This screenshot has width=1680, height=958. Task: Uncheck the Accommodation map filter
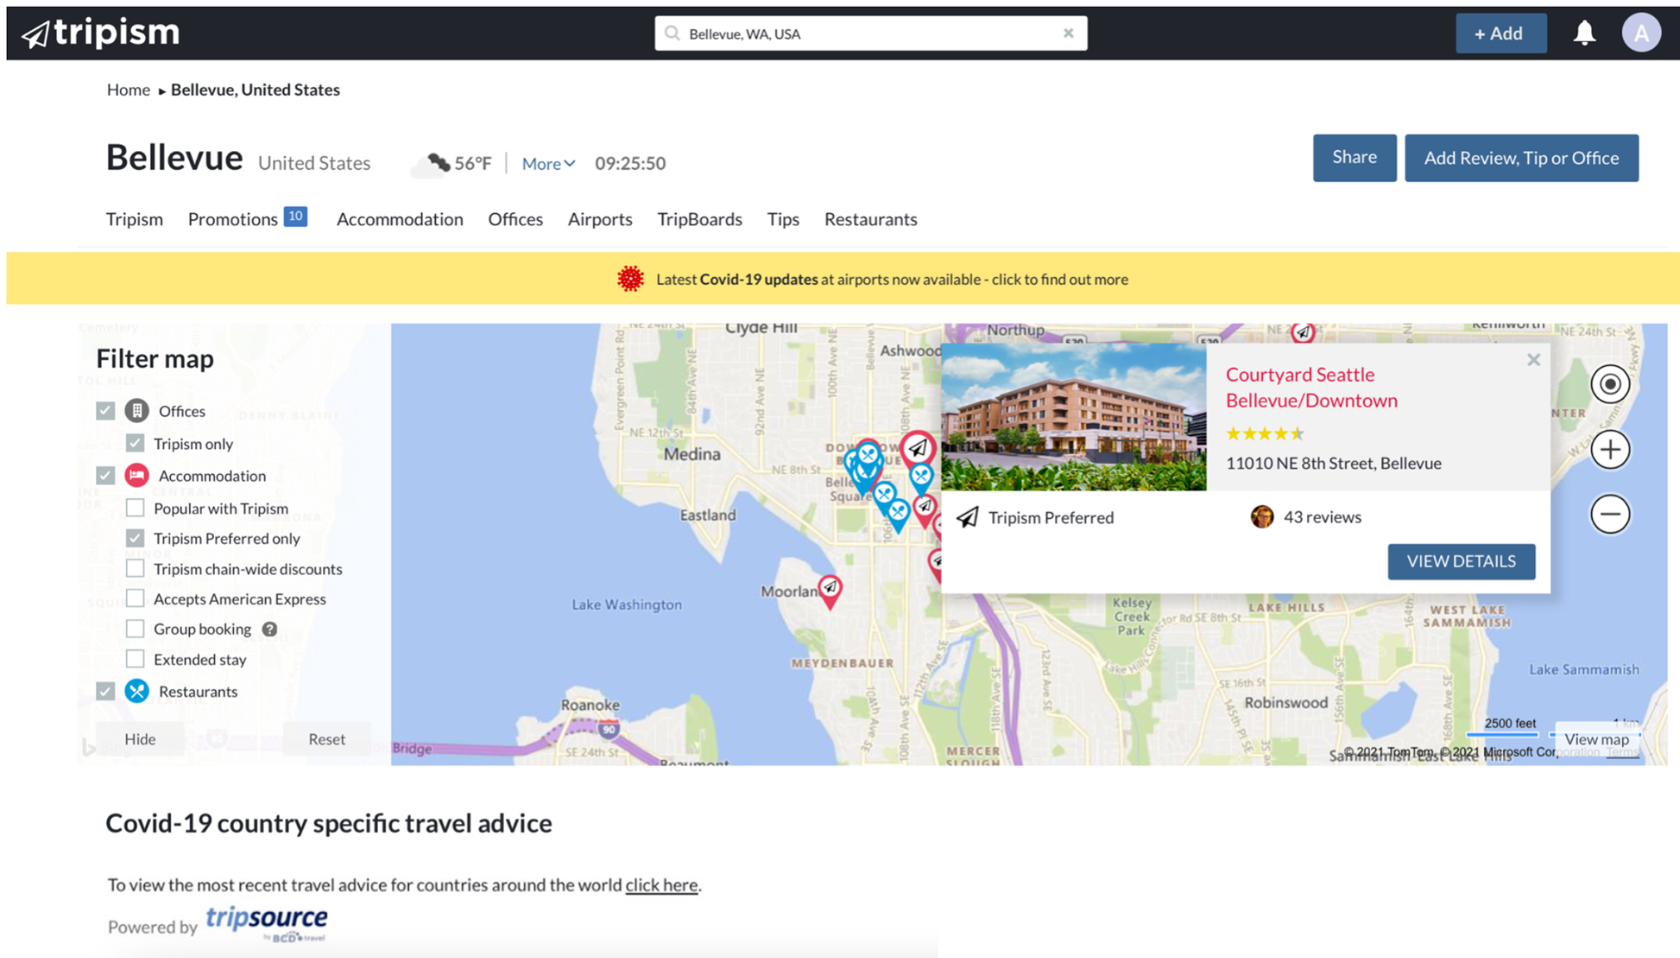coord(106,474)
